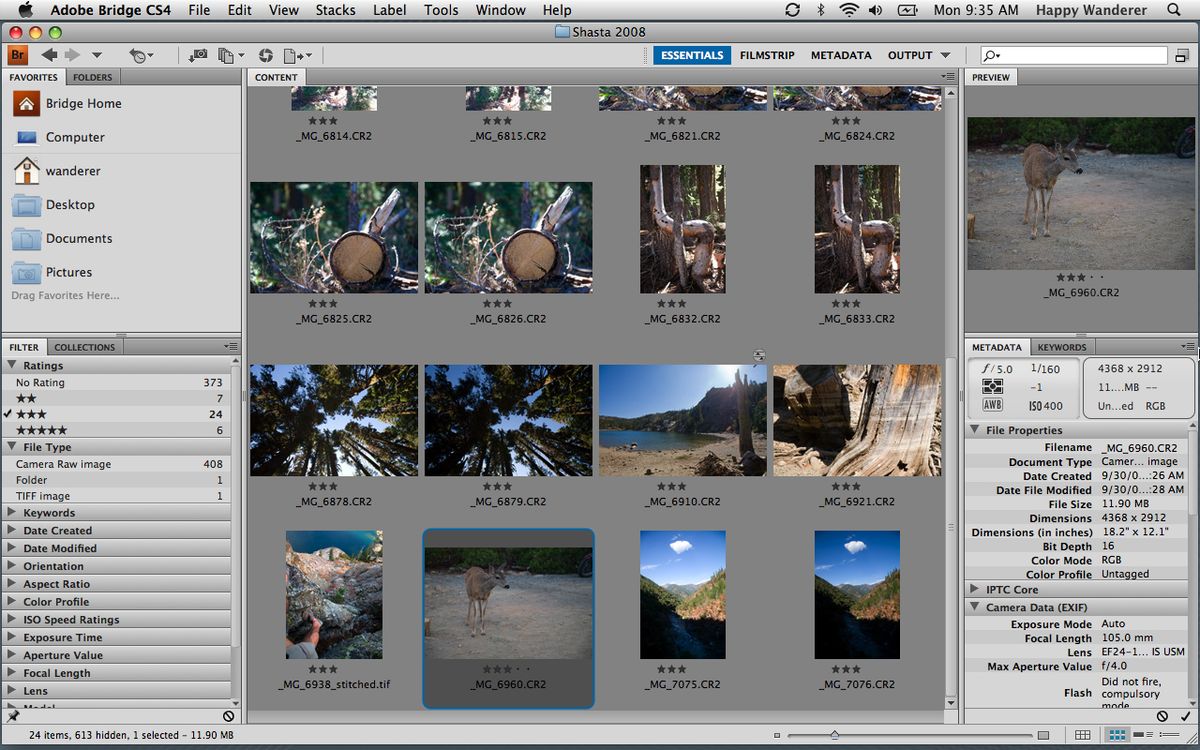The width and height of the screenshot is (1200, 750).
Task: Click the Get Photos from Camera icon
Action: coord(198,55)
